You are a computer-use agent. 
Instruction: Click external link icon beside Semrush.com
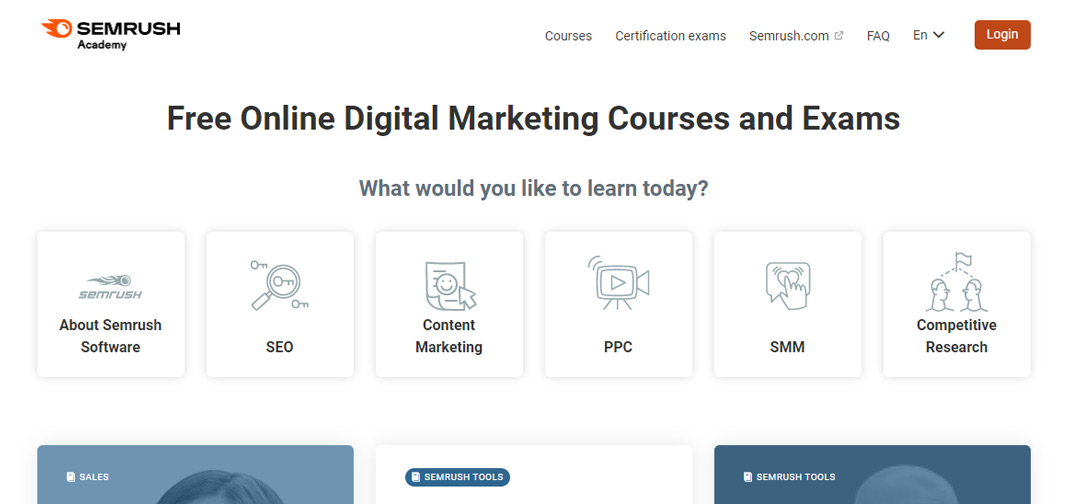point(839,36)
